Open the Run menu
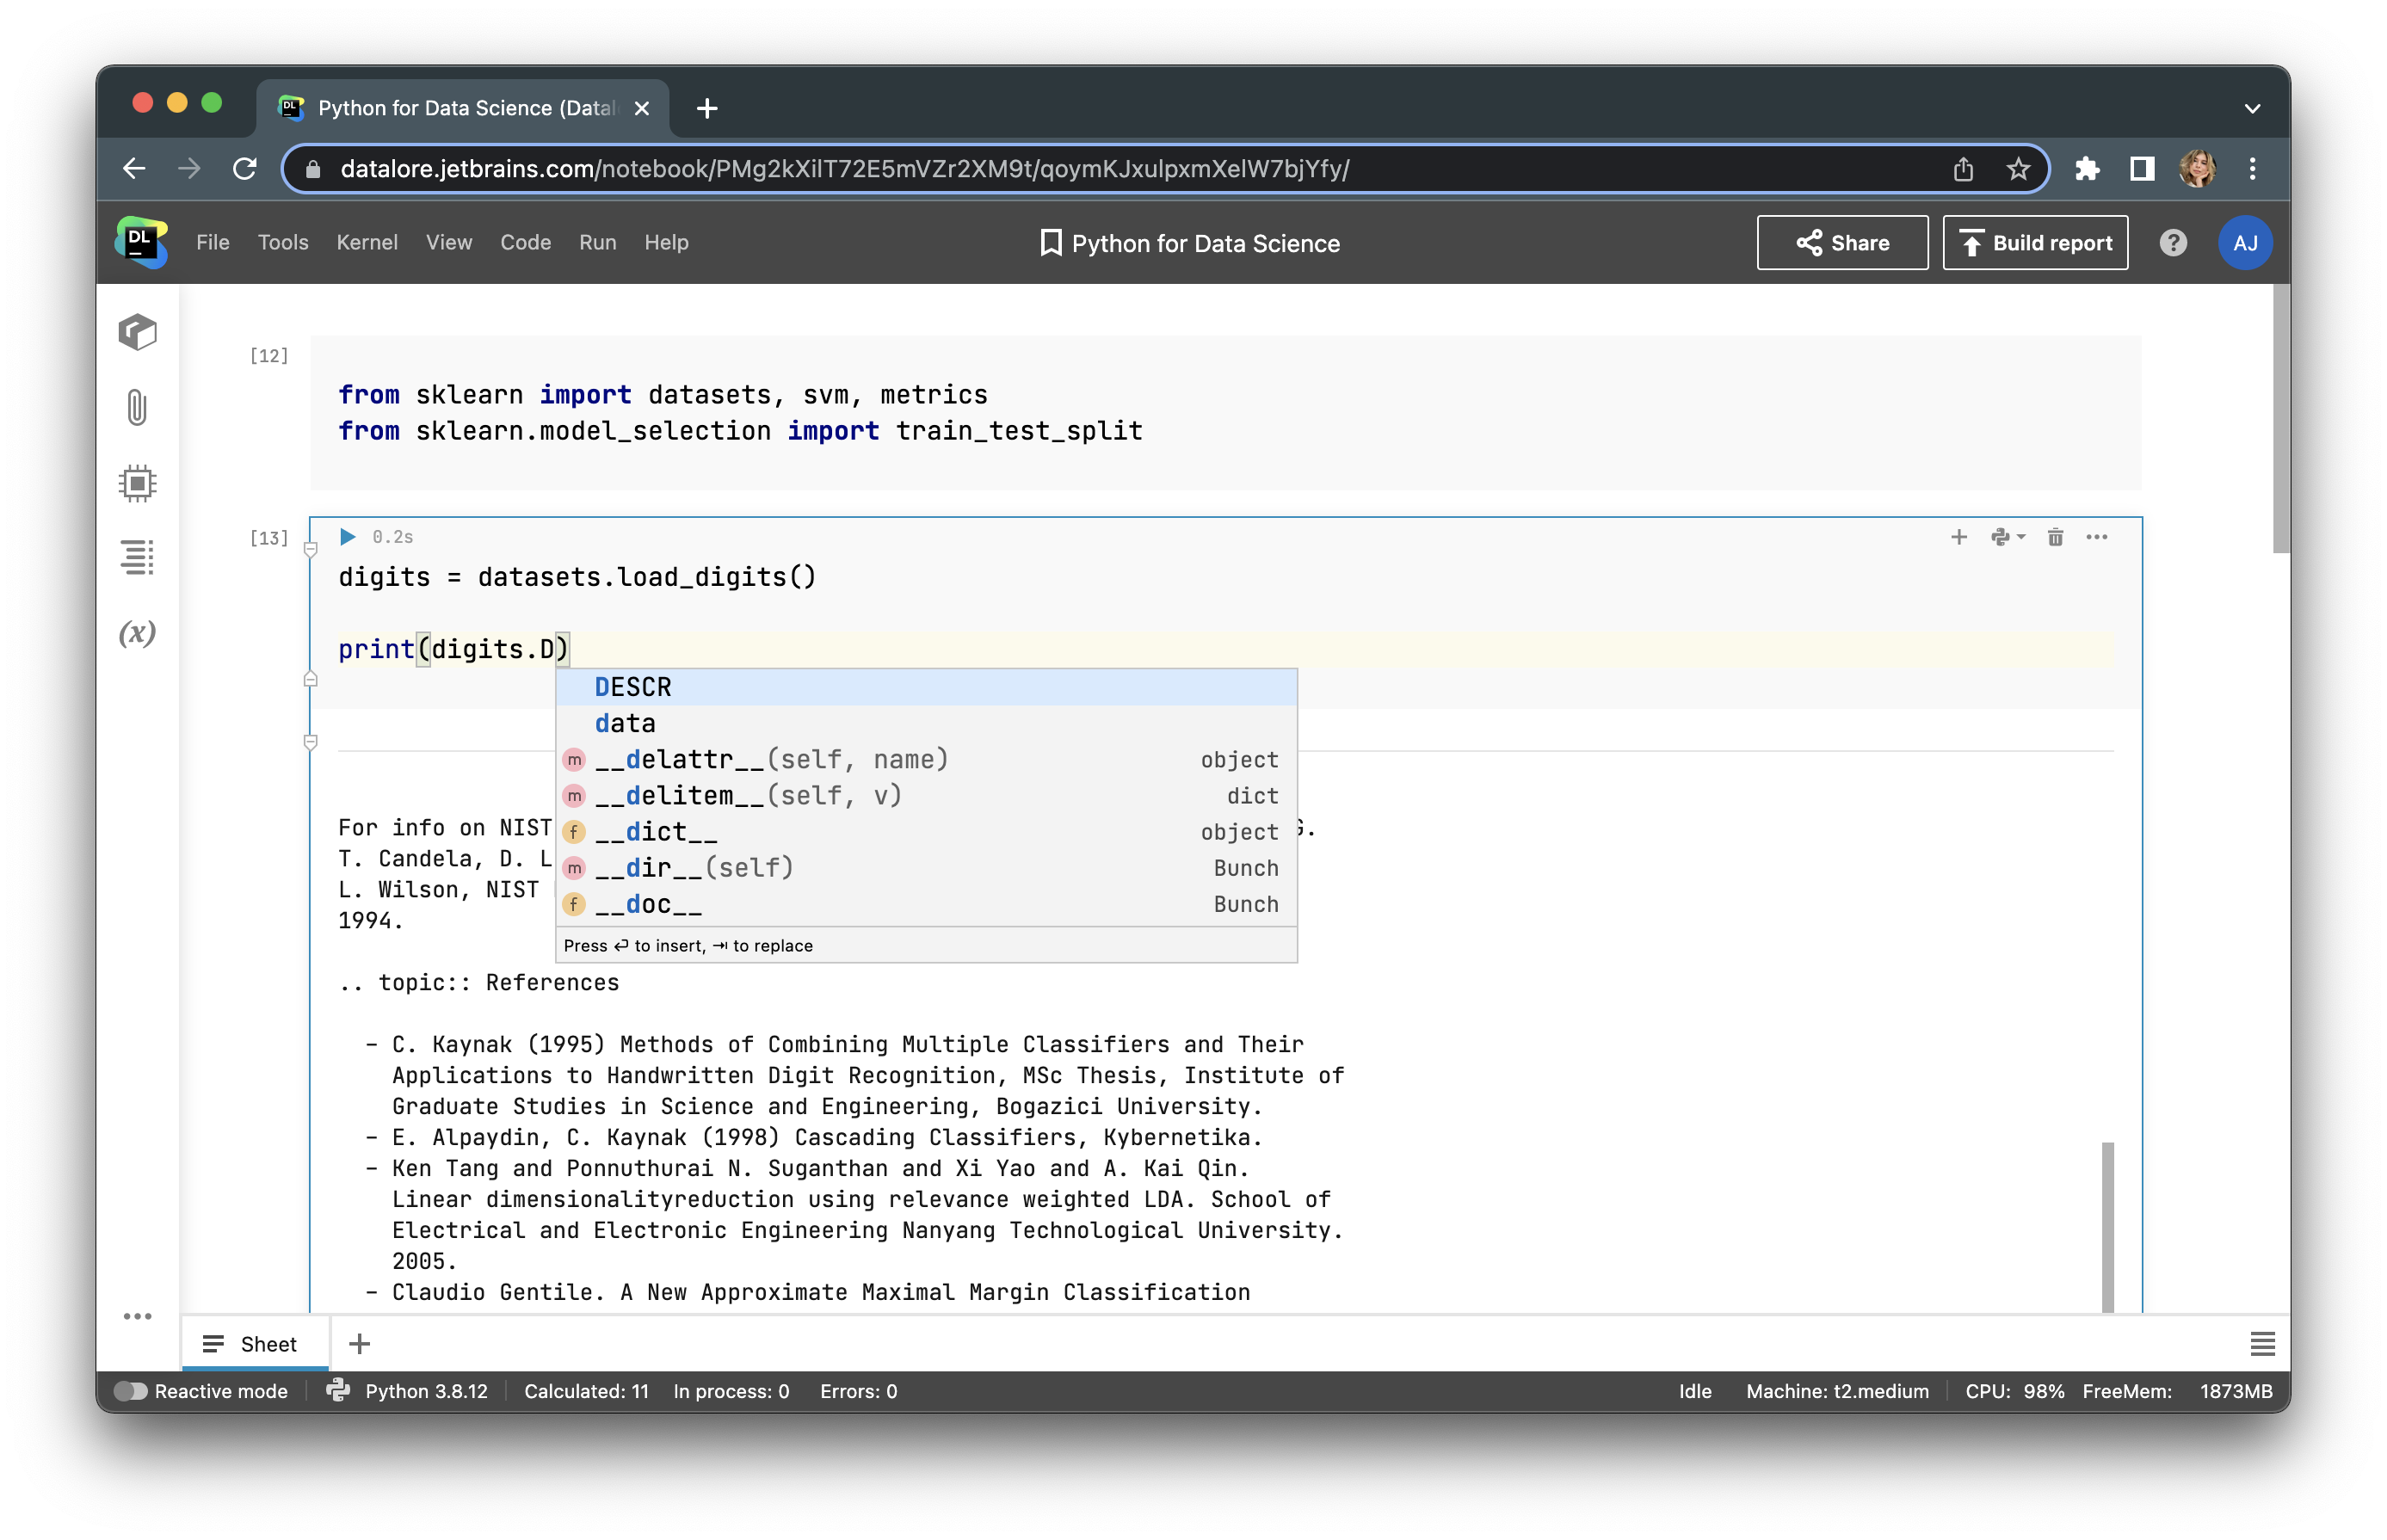Screen dimensions: 2387x1540 click(598, 243)
